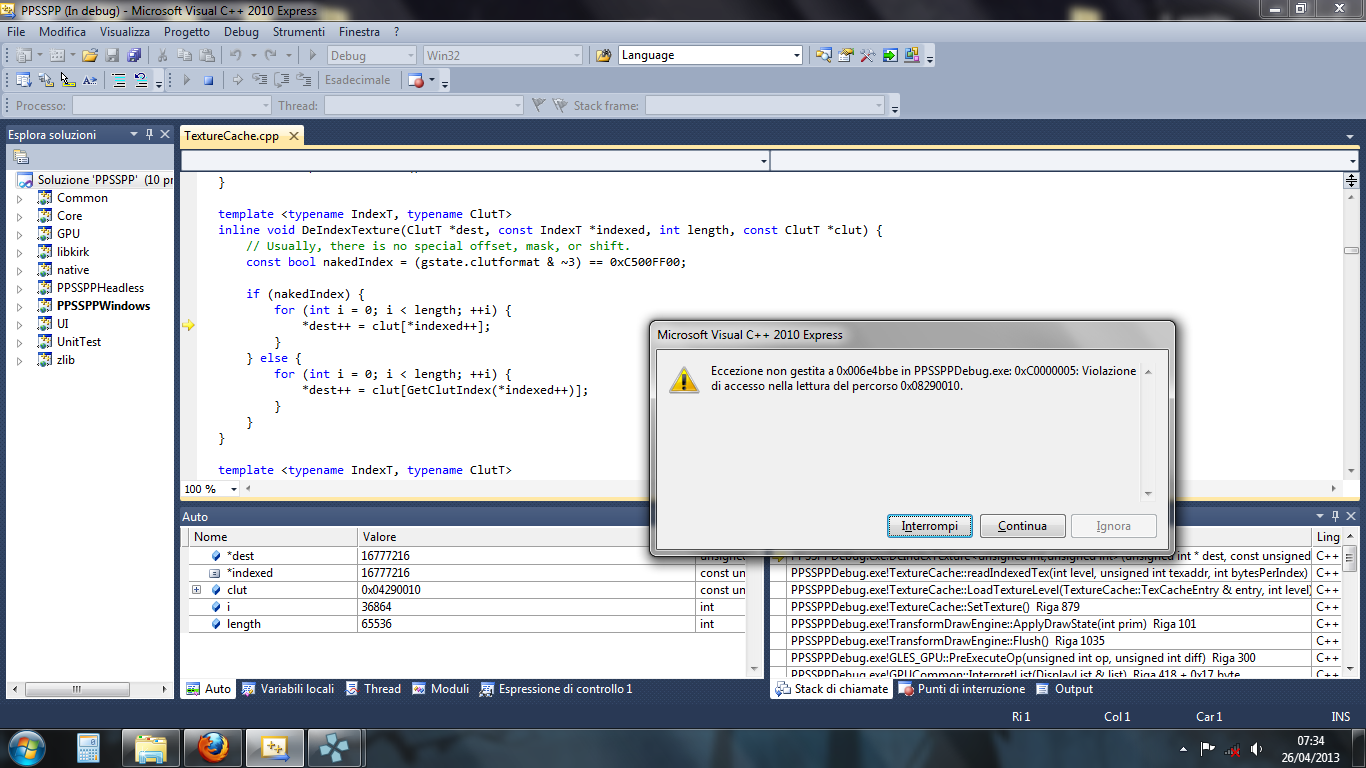The width and height of the screenshot is (1366, 768).
Task: Click the Undo arrow icon
Action: [x=237, y=55]
